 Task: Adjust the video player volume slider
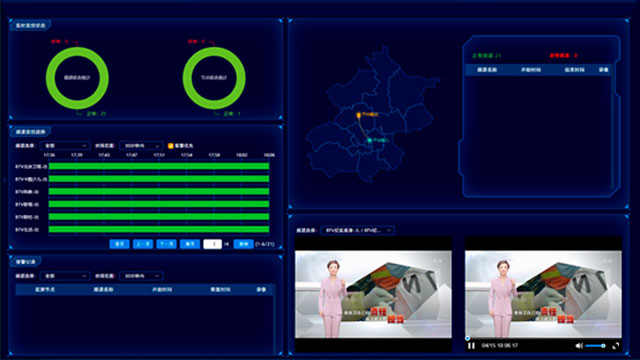tap(596, 346)
